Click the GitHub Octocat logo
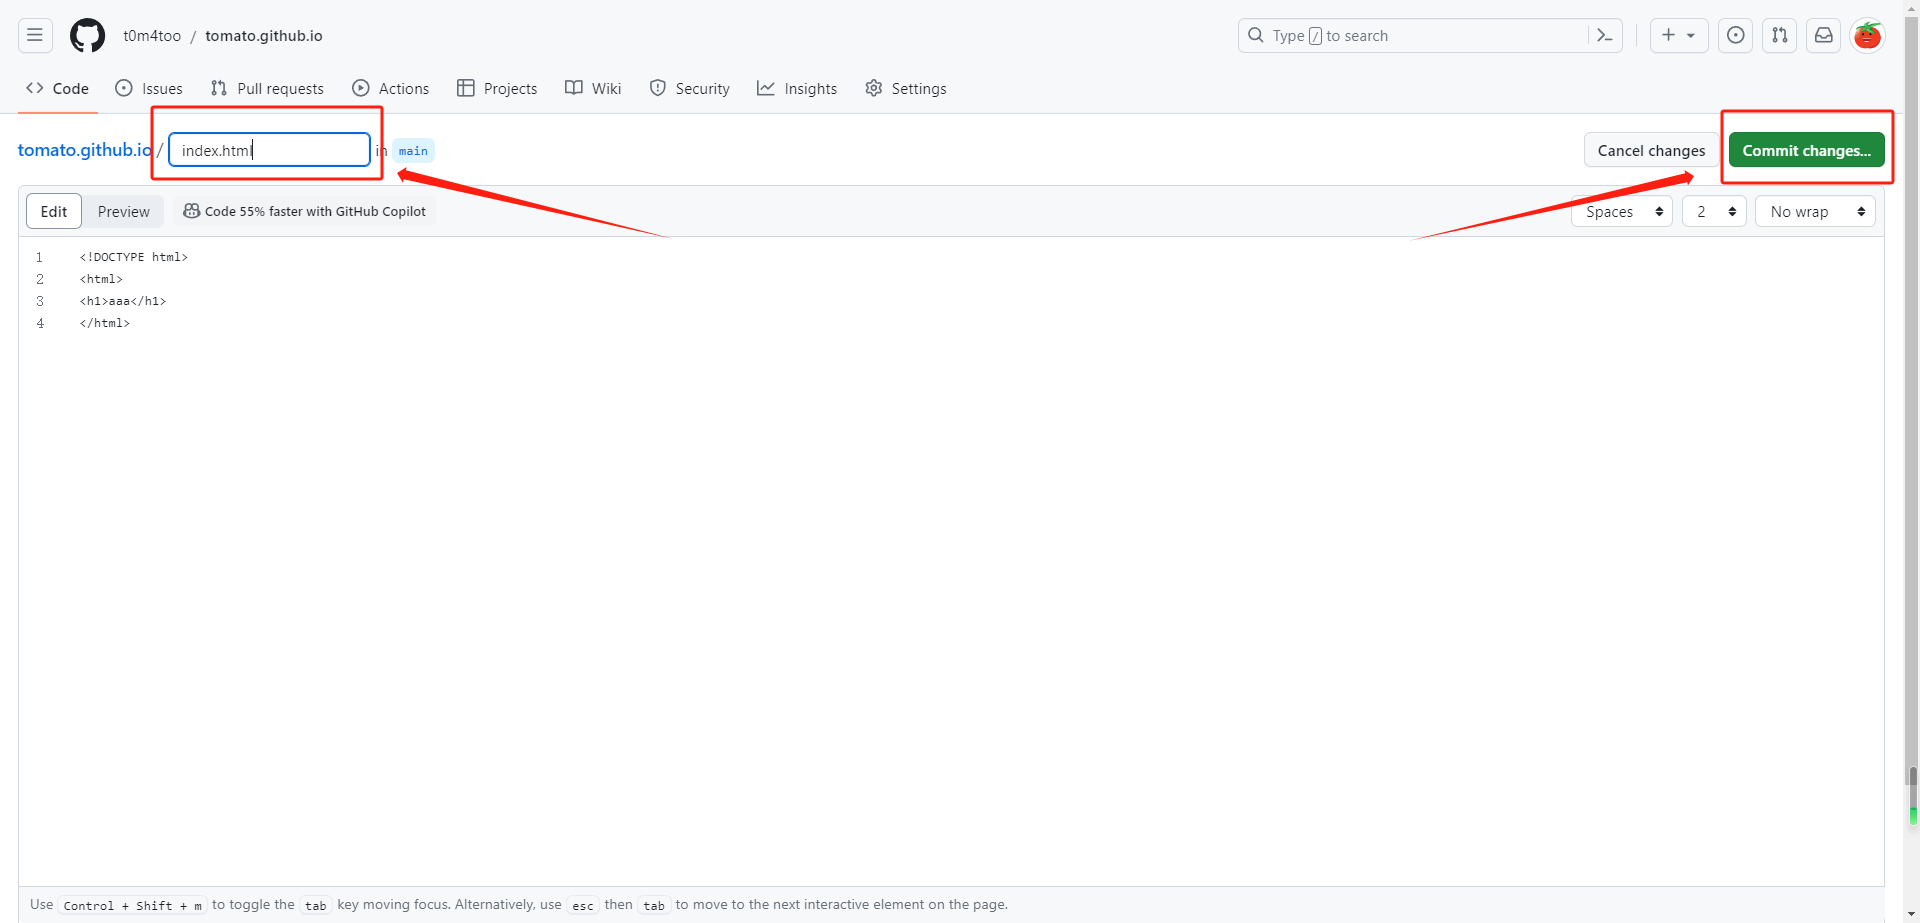1920x923 pixels. click(87, 36)
